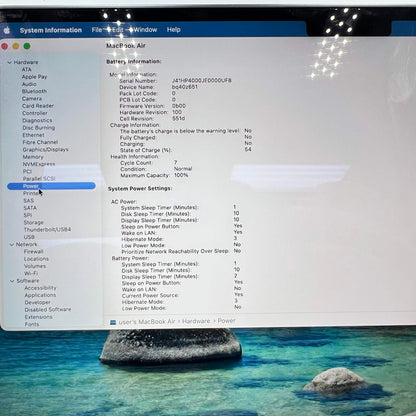Select Accessibility under Software
Screen dimensions: 416x416
(x=41, y=288)
